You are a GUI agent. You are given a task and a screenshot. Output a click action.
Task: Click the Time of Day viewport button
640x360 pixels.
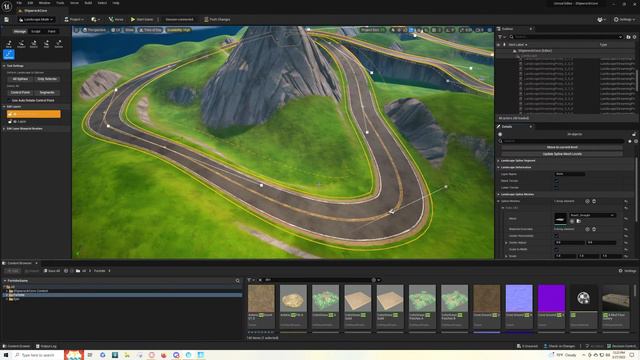point(150,30)
